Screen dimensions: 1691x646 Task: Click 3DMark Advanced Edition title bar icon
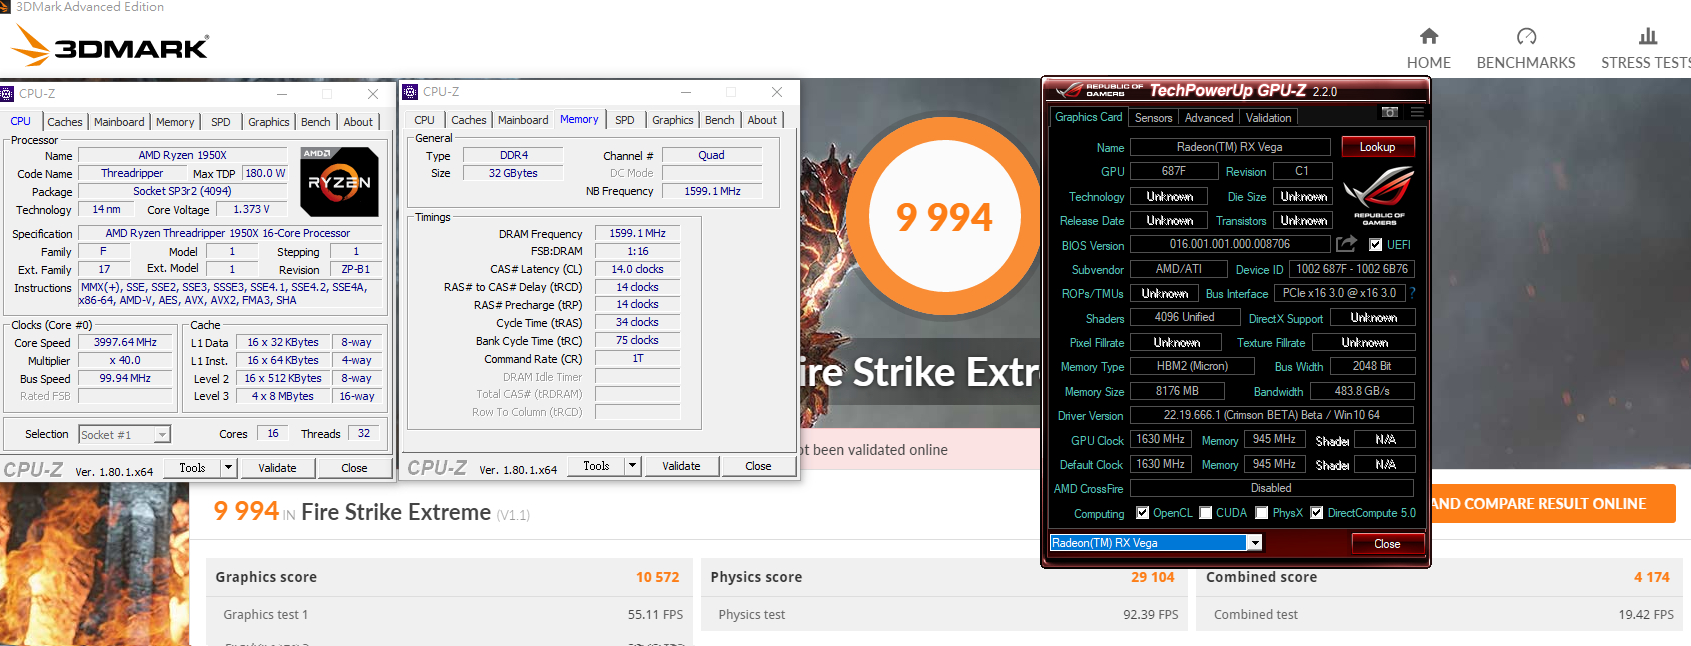[x=4, y=6]
